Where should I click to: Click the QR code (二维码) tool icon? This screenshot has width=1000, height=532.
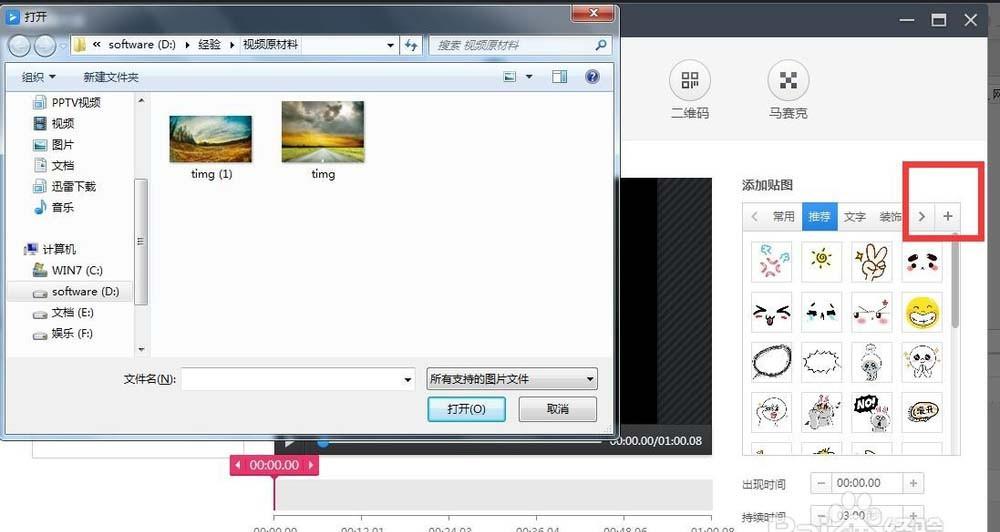point(689,80)
